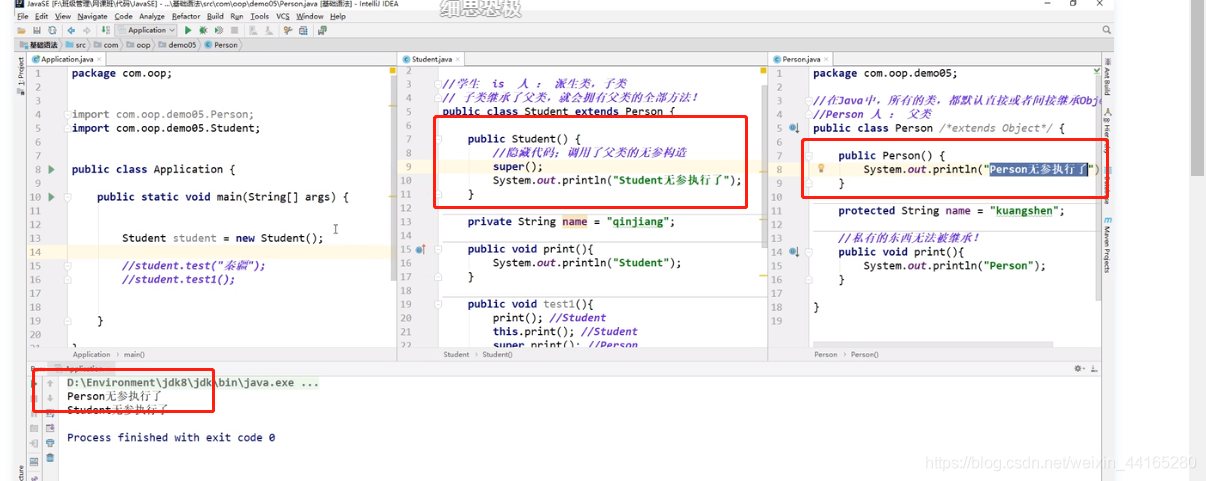Image resolution: width=1206 pixels, height=481 pixels.
Task: Collapse the Student constructor fold marker
Action: pos(438,139)
